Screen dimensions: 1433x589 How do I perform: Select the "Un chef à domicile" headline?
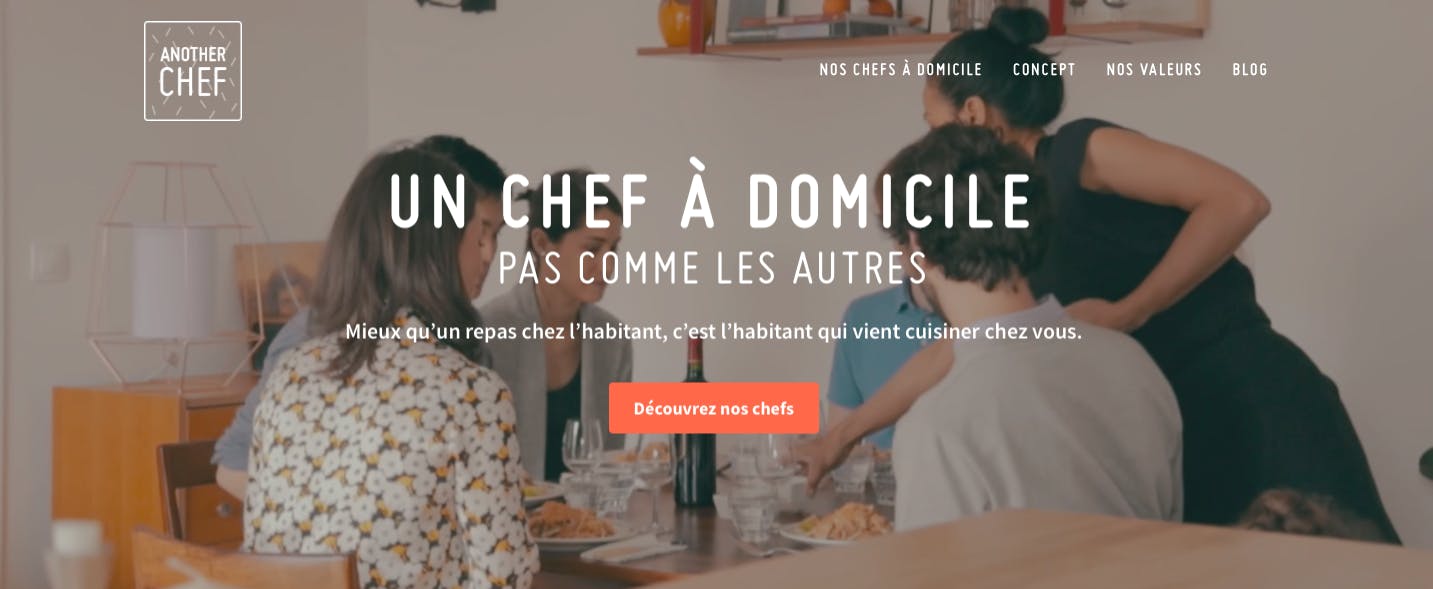click(711, 201)
